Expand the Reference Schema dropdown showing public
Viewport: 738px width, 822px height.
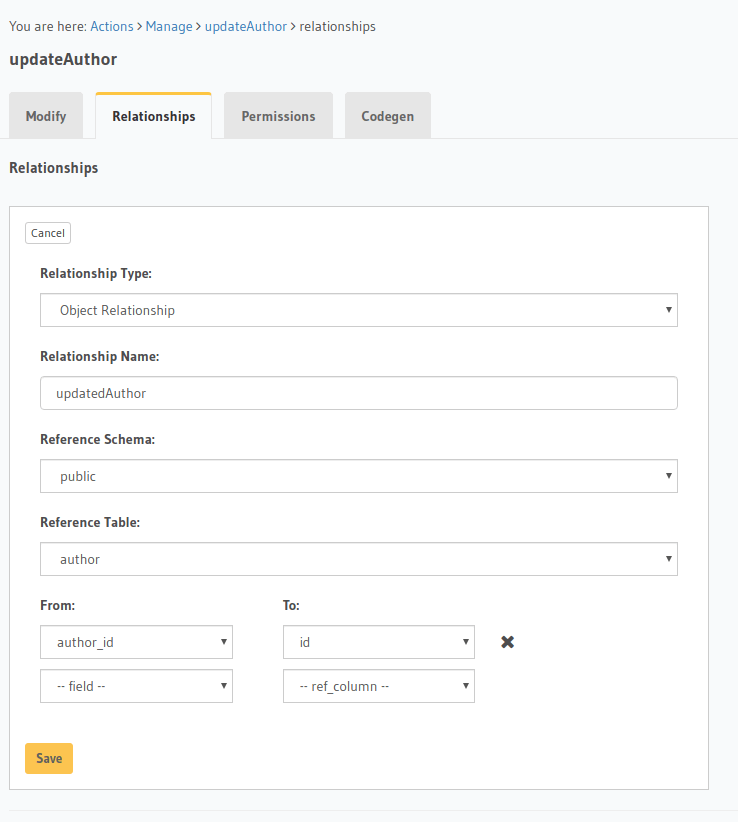[x=358, y=476]
